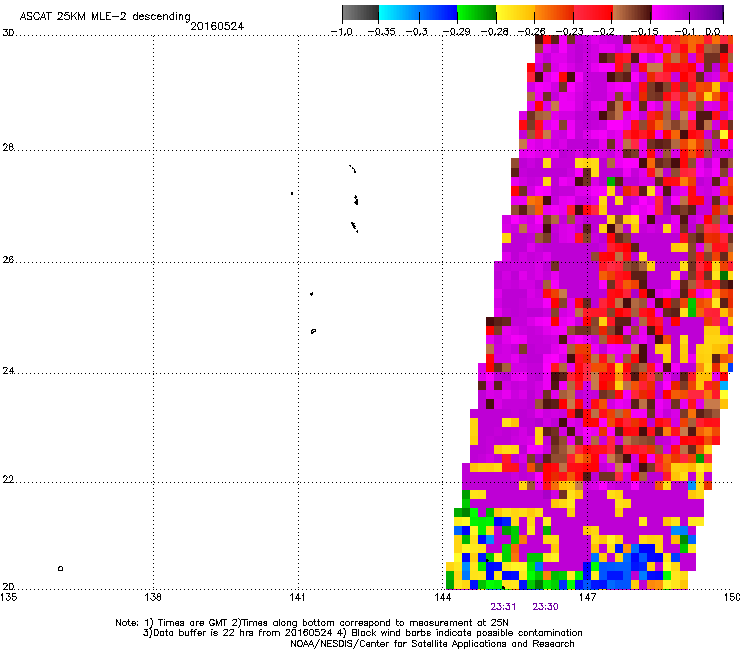Screen dimensions: 740x650
Task: Click the -0.28 color bar label
Action: [495, 32]
